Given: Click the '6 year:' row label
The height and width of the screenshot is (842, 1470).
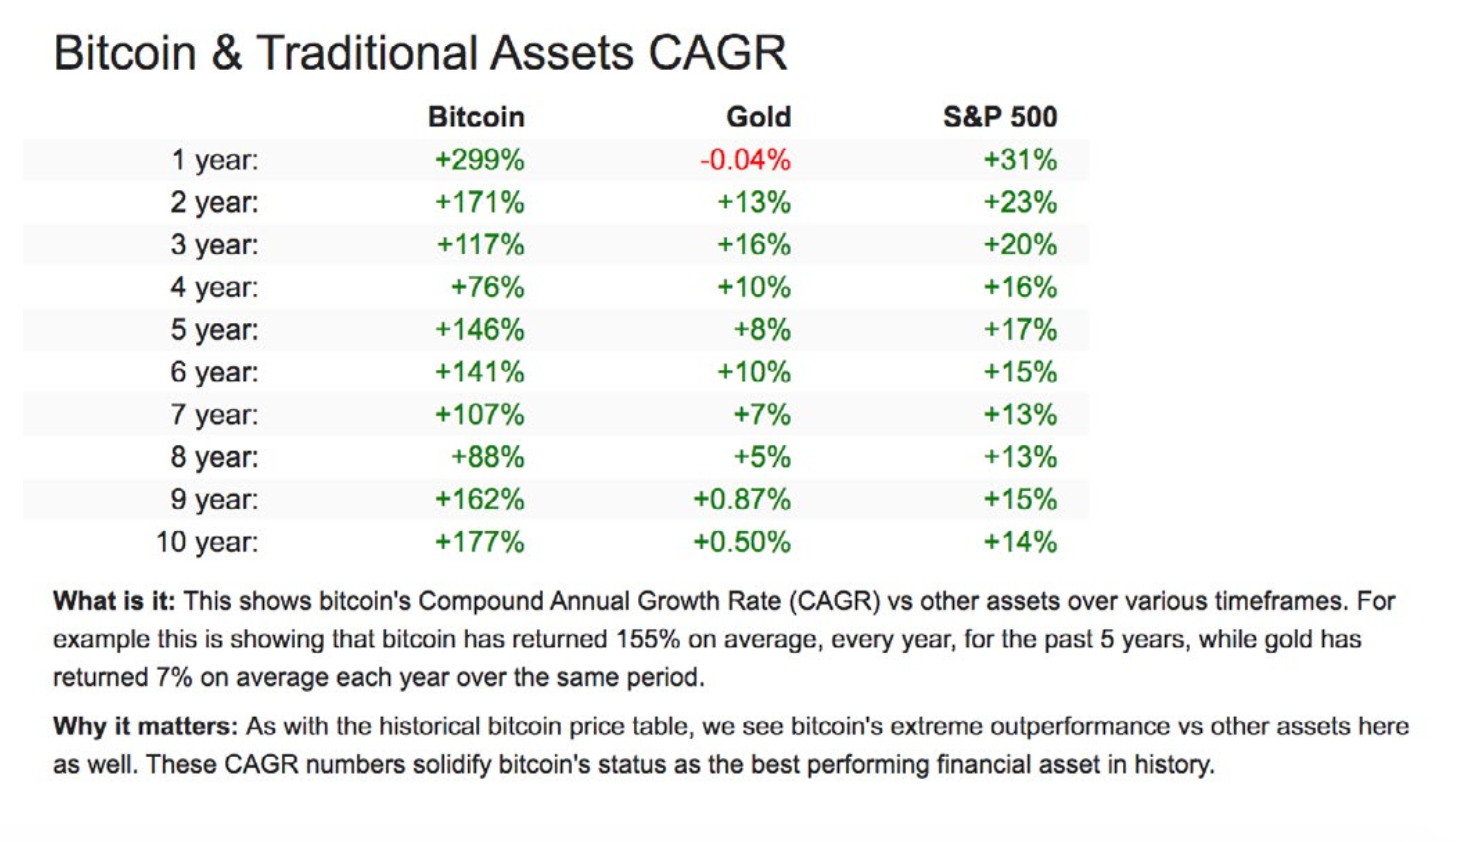Looking at the screenshot, I should click(214, 372).
